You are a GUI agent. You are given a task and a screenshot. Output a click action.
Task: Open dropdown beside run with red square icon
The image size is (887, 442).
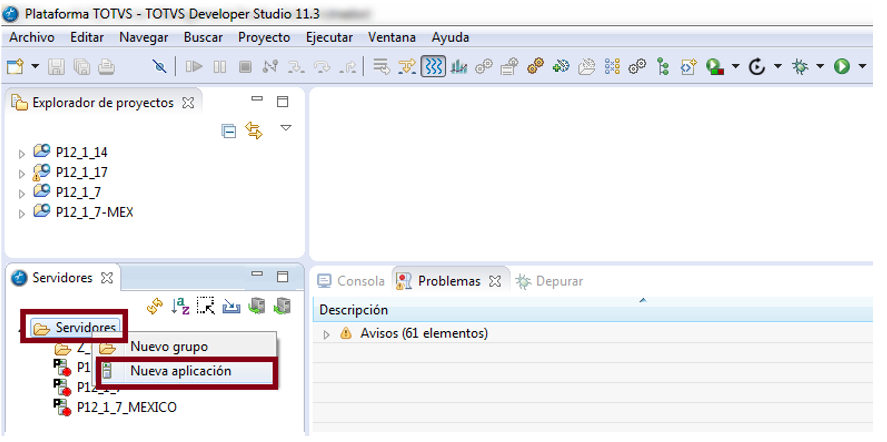[x=735, y=67]
